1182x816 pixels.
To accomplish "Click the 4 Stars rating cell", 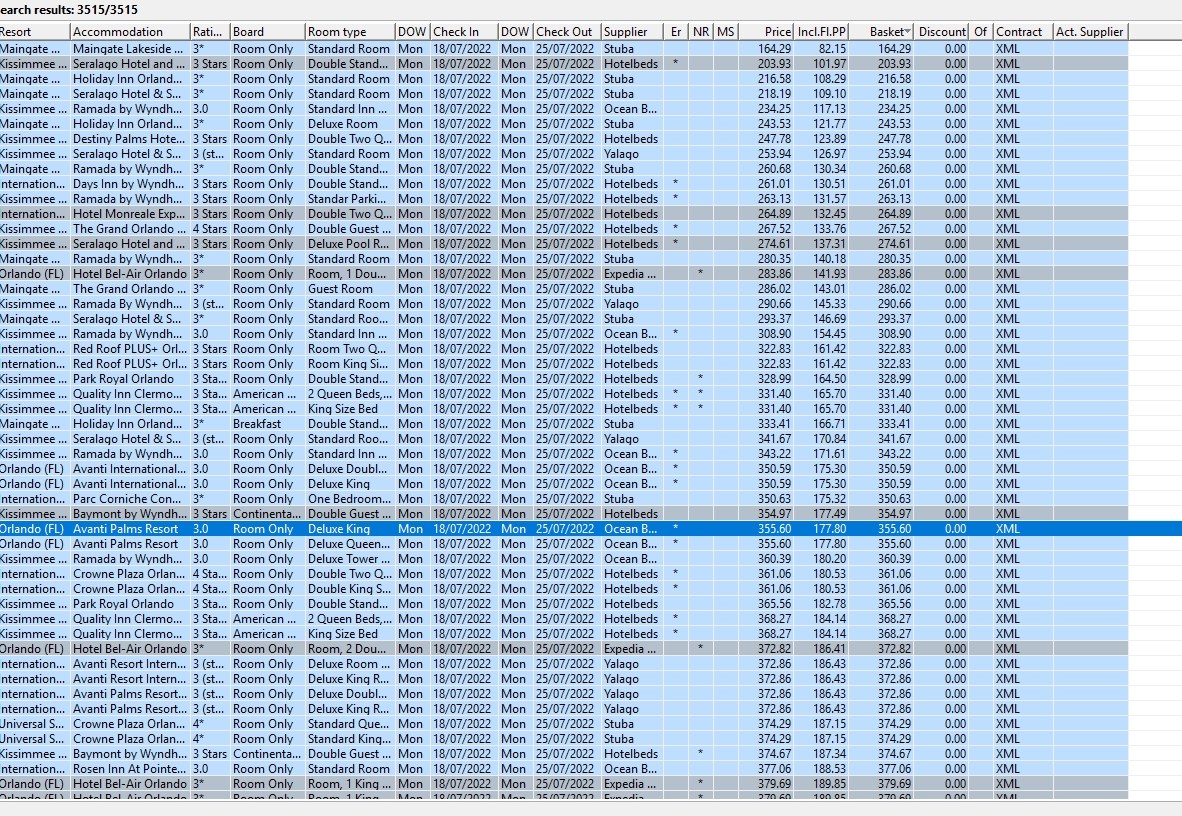I will click(x=210, y=229).
